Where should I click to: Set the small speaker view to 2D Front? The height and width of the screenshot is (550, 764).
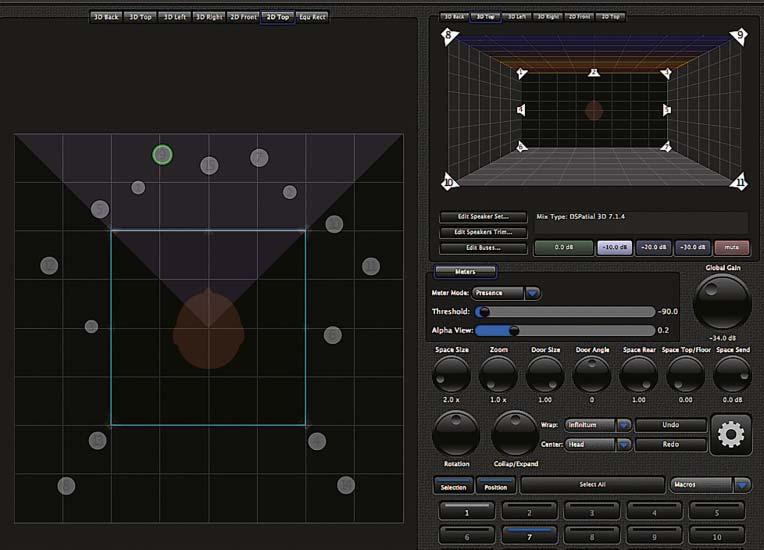coord(579,17)
